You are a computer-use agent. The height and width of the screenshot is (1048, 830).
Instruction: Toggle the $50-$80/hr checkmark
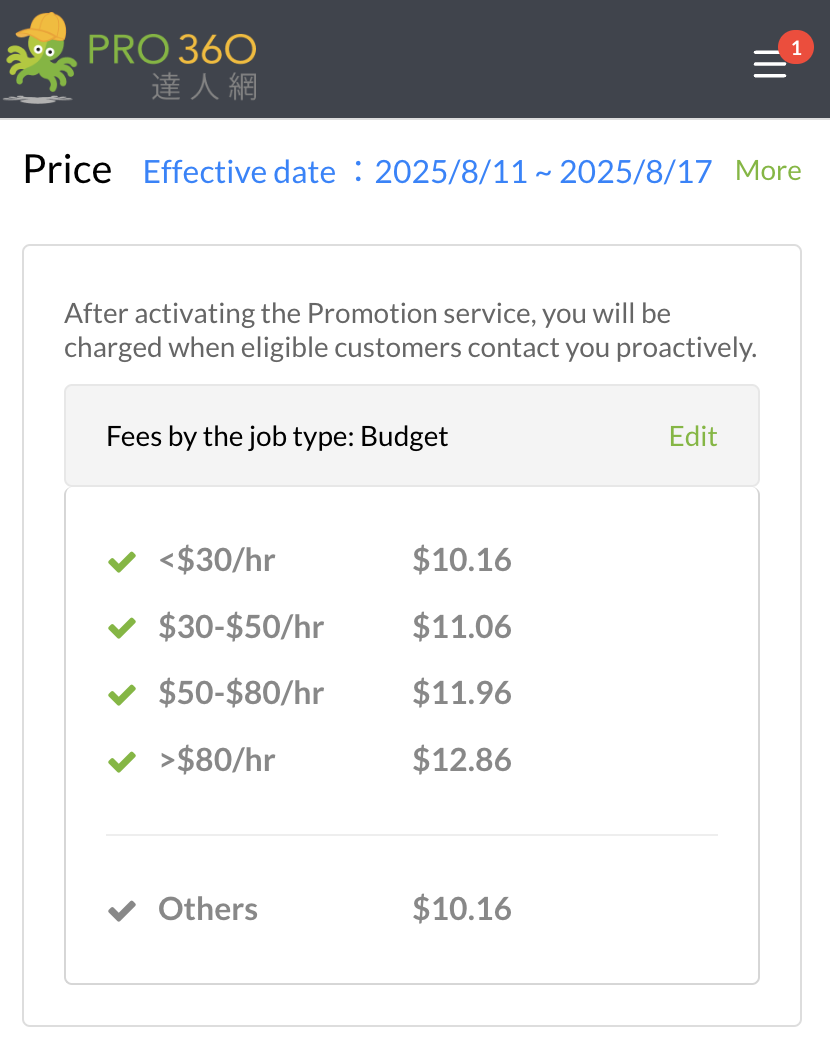(121, 695)
